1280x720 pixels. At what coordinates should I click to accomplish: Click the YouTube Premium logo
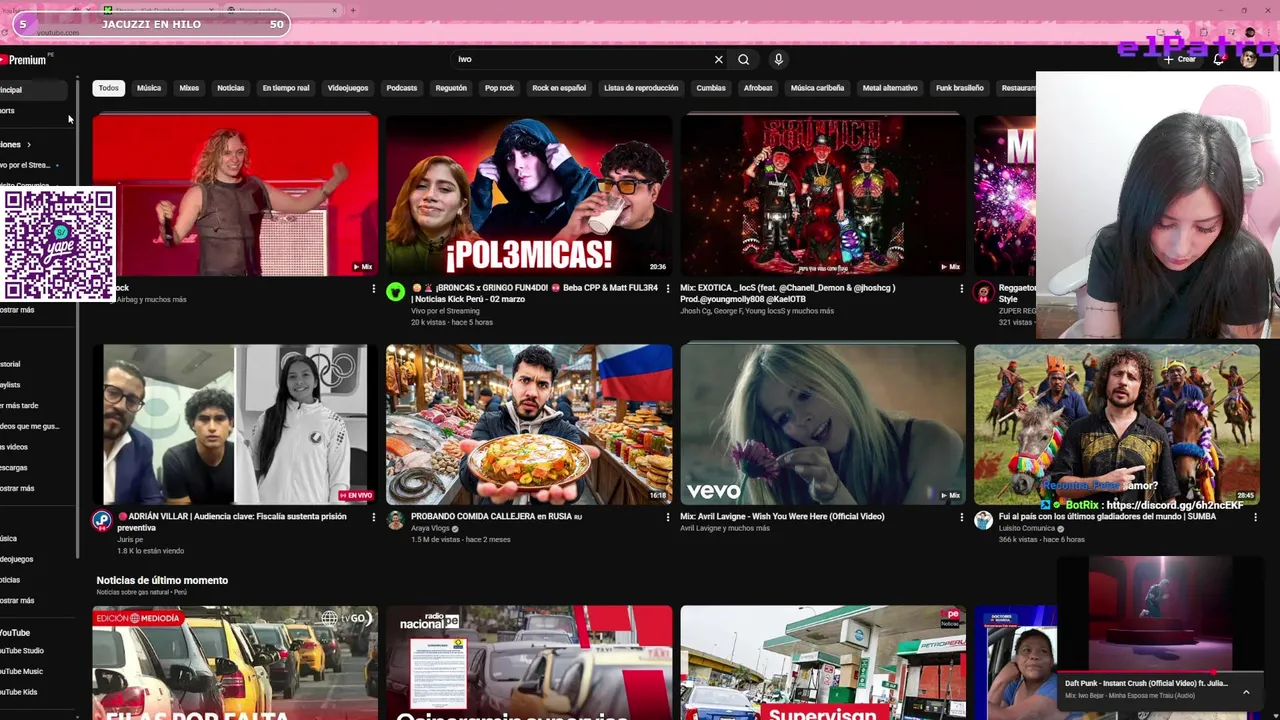click(x=24, y=60)
